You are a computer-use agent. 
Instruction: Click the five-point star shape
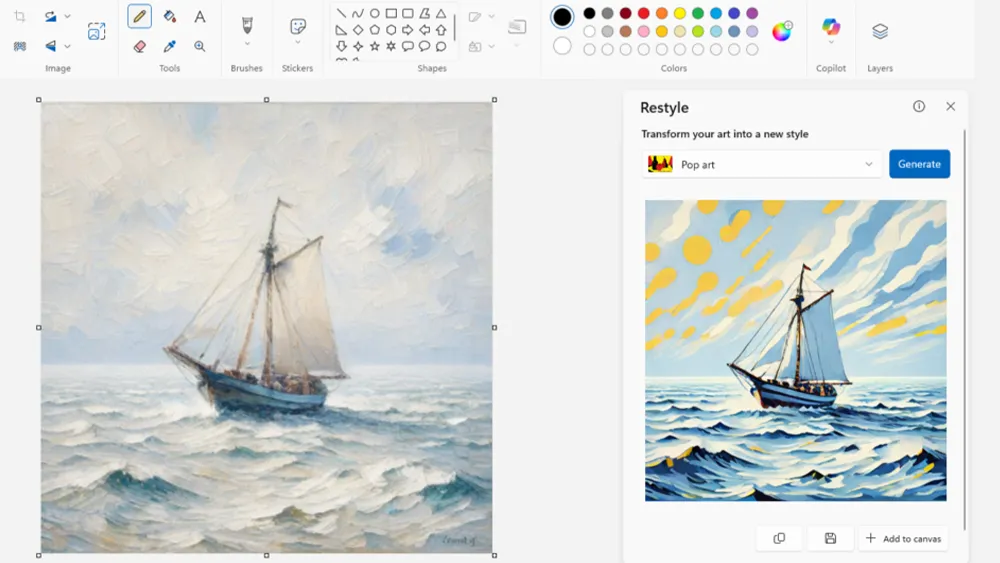pyautogui.click(x=375, y=46)
